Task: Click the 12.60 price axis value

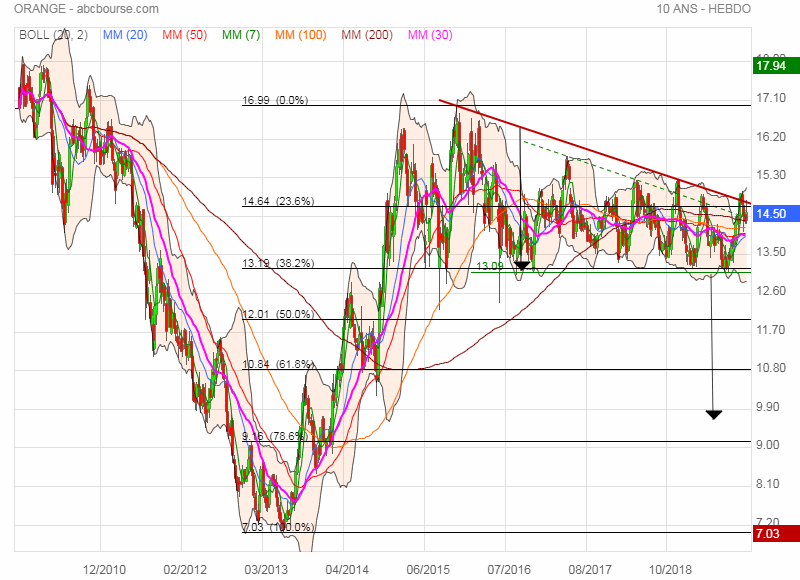Action: click(x=771, y=291)
